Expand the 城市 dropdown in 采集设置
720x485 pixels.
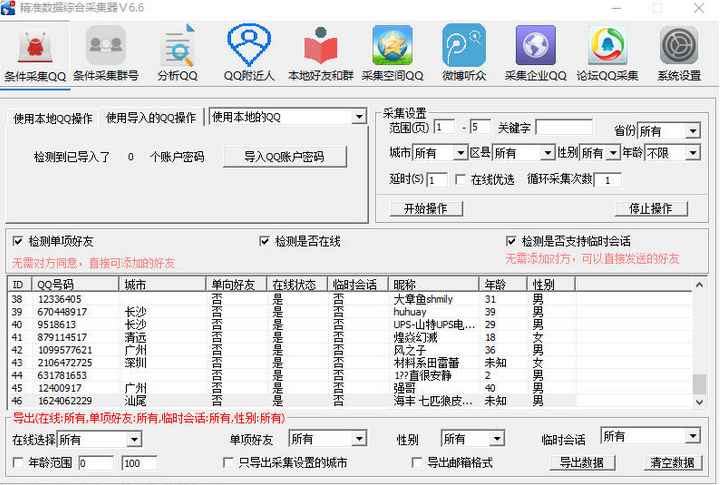[x=461, y=152]
